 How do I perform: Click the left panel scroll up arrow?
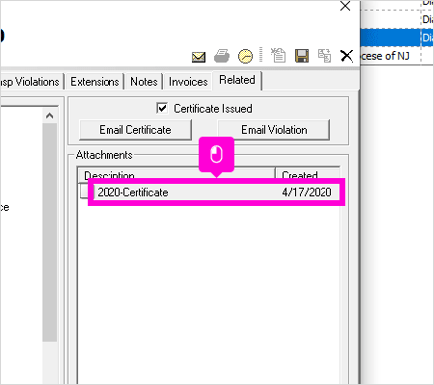coord(50,116)
